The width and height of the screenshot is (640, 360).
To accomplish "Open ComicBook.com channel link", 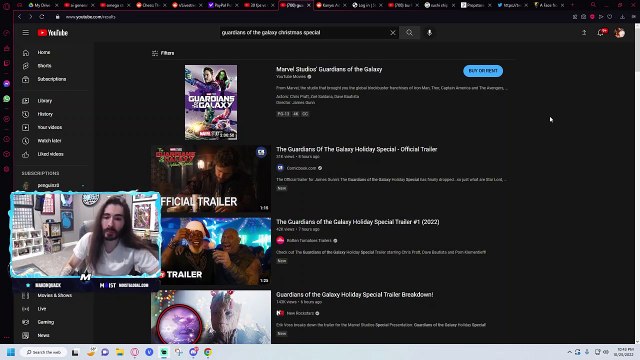I will (x=301, y=168).
